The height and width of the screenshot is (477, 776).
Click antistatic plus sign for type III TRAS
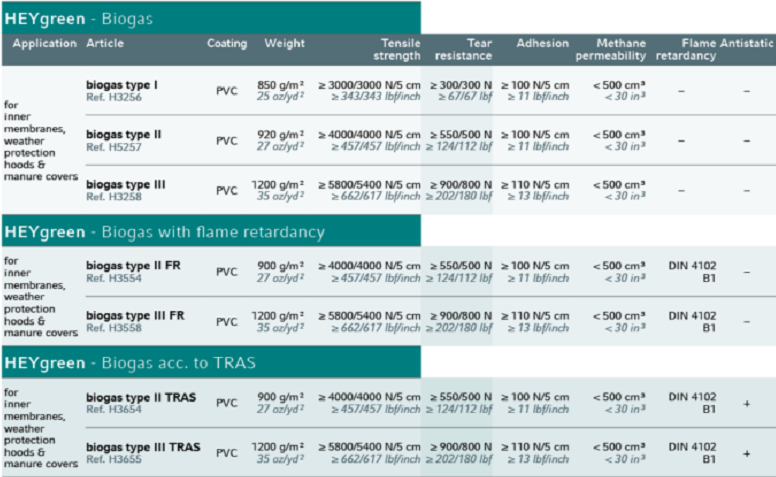[x=746, y=453]
